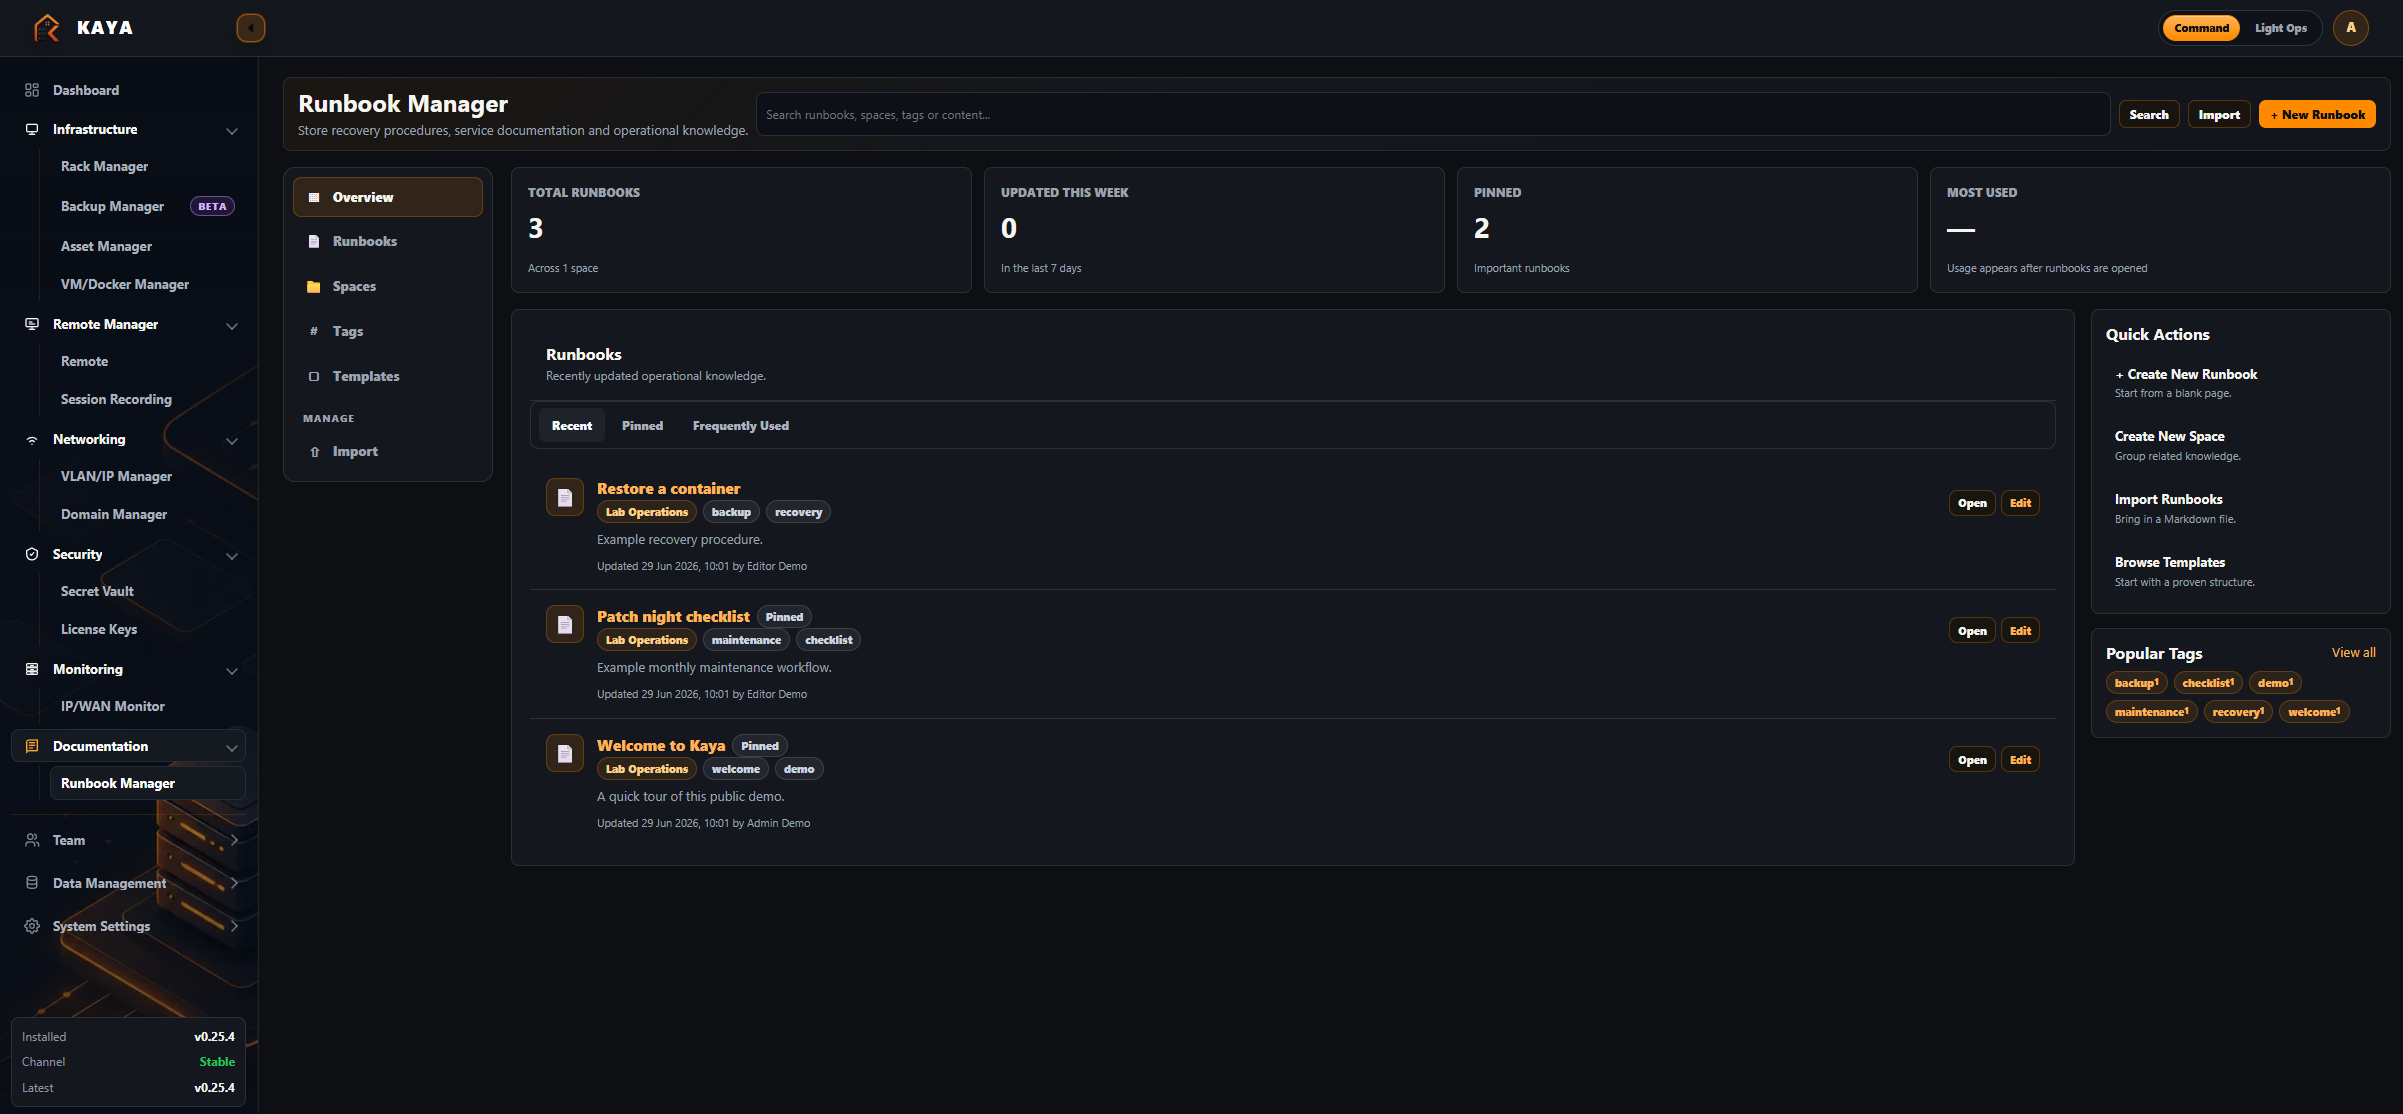Click the New Runbook button
The image size is (2403, 1114).
point(2317,115)
